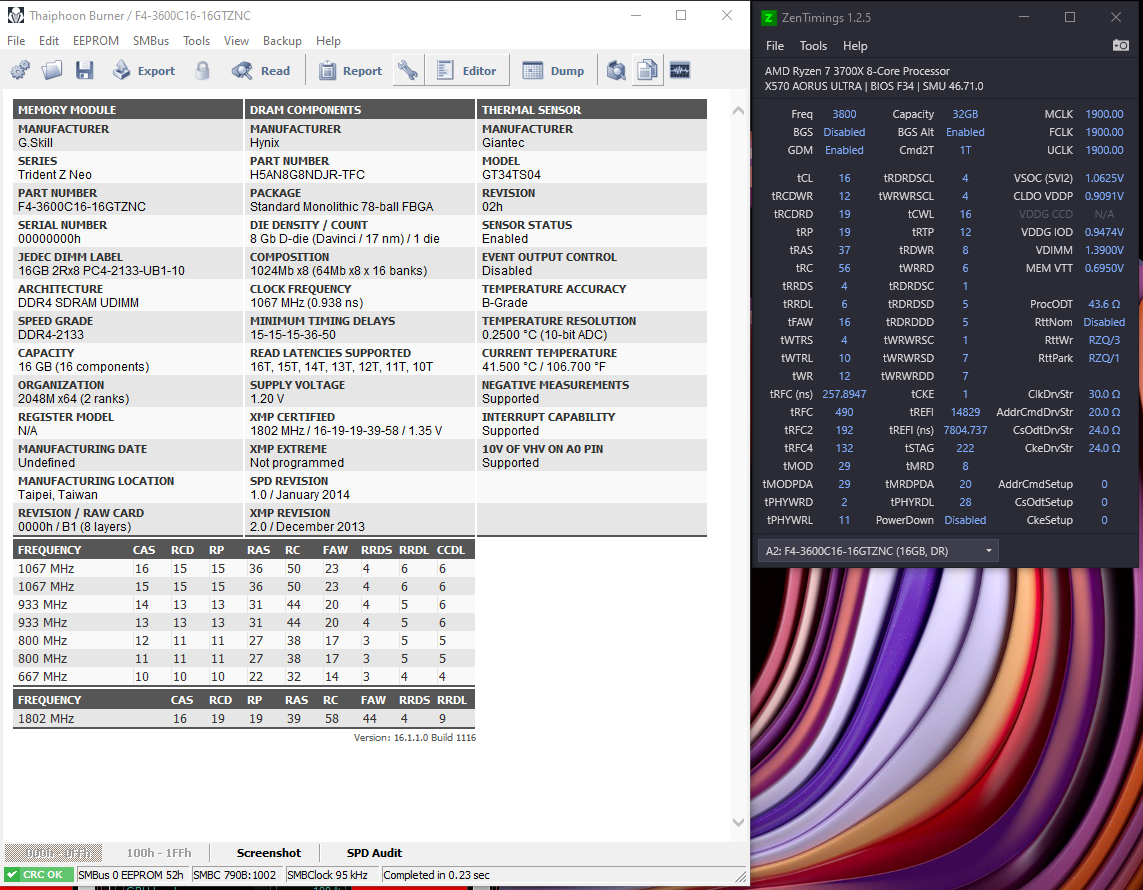Open the SMBus menu
Image resolution: width=1143 pixels, height=890 pixels.
pos(151,41)
